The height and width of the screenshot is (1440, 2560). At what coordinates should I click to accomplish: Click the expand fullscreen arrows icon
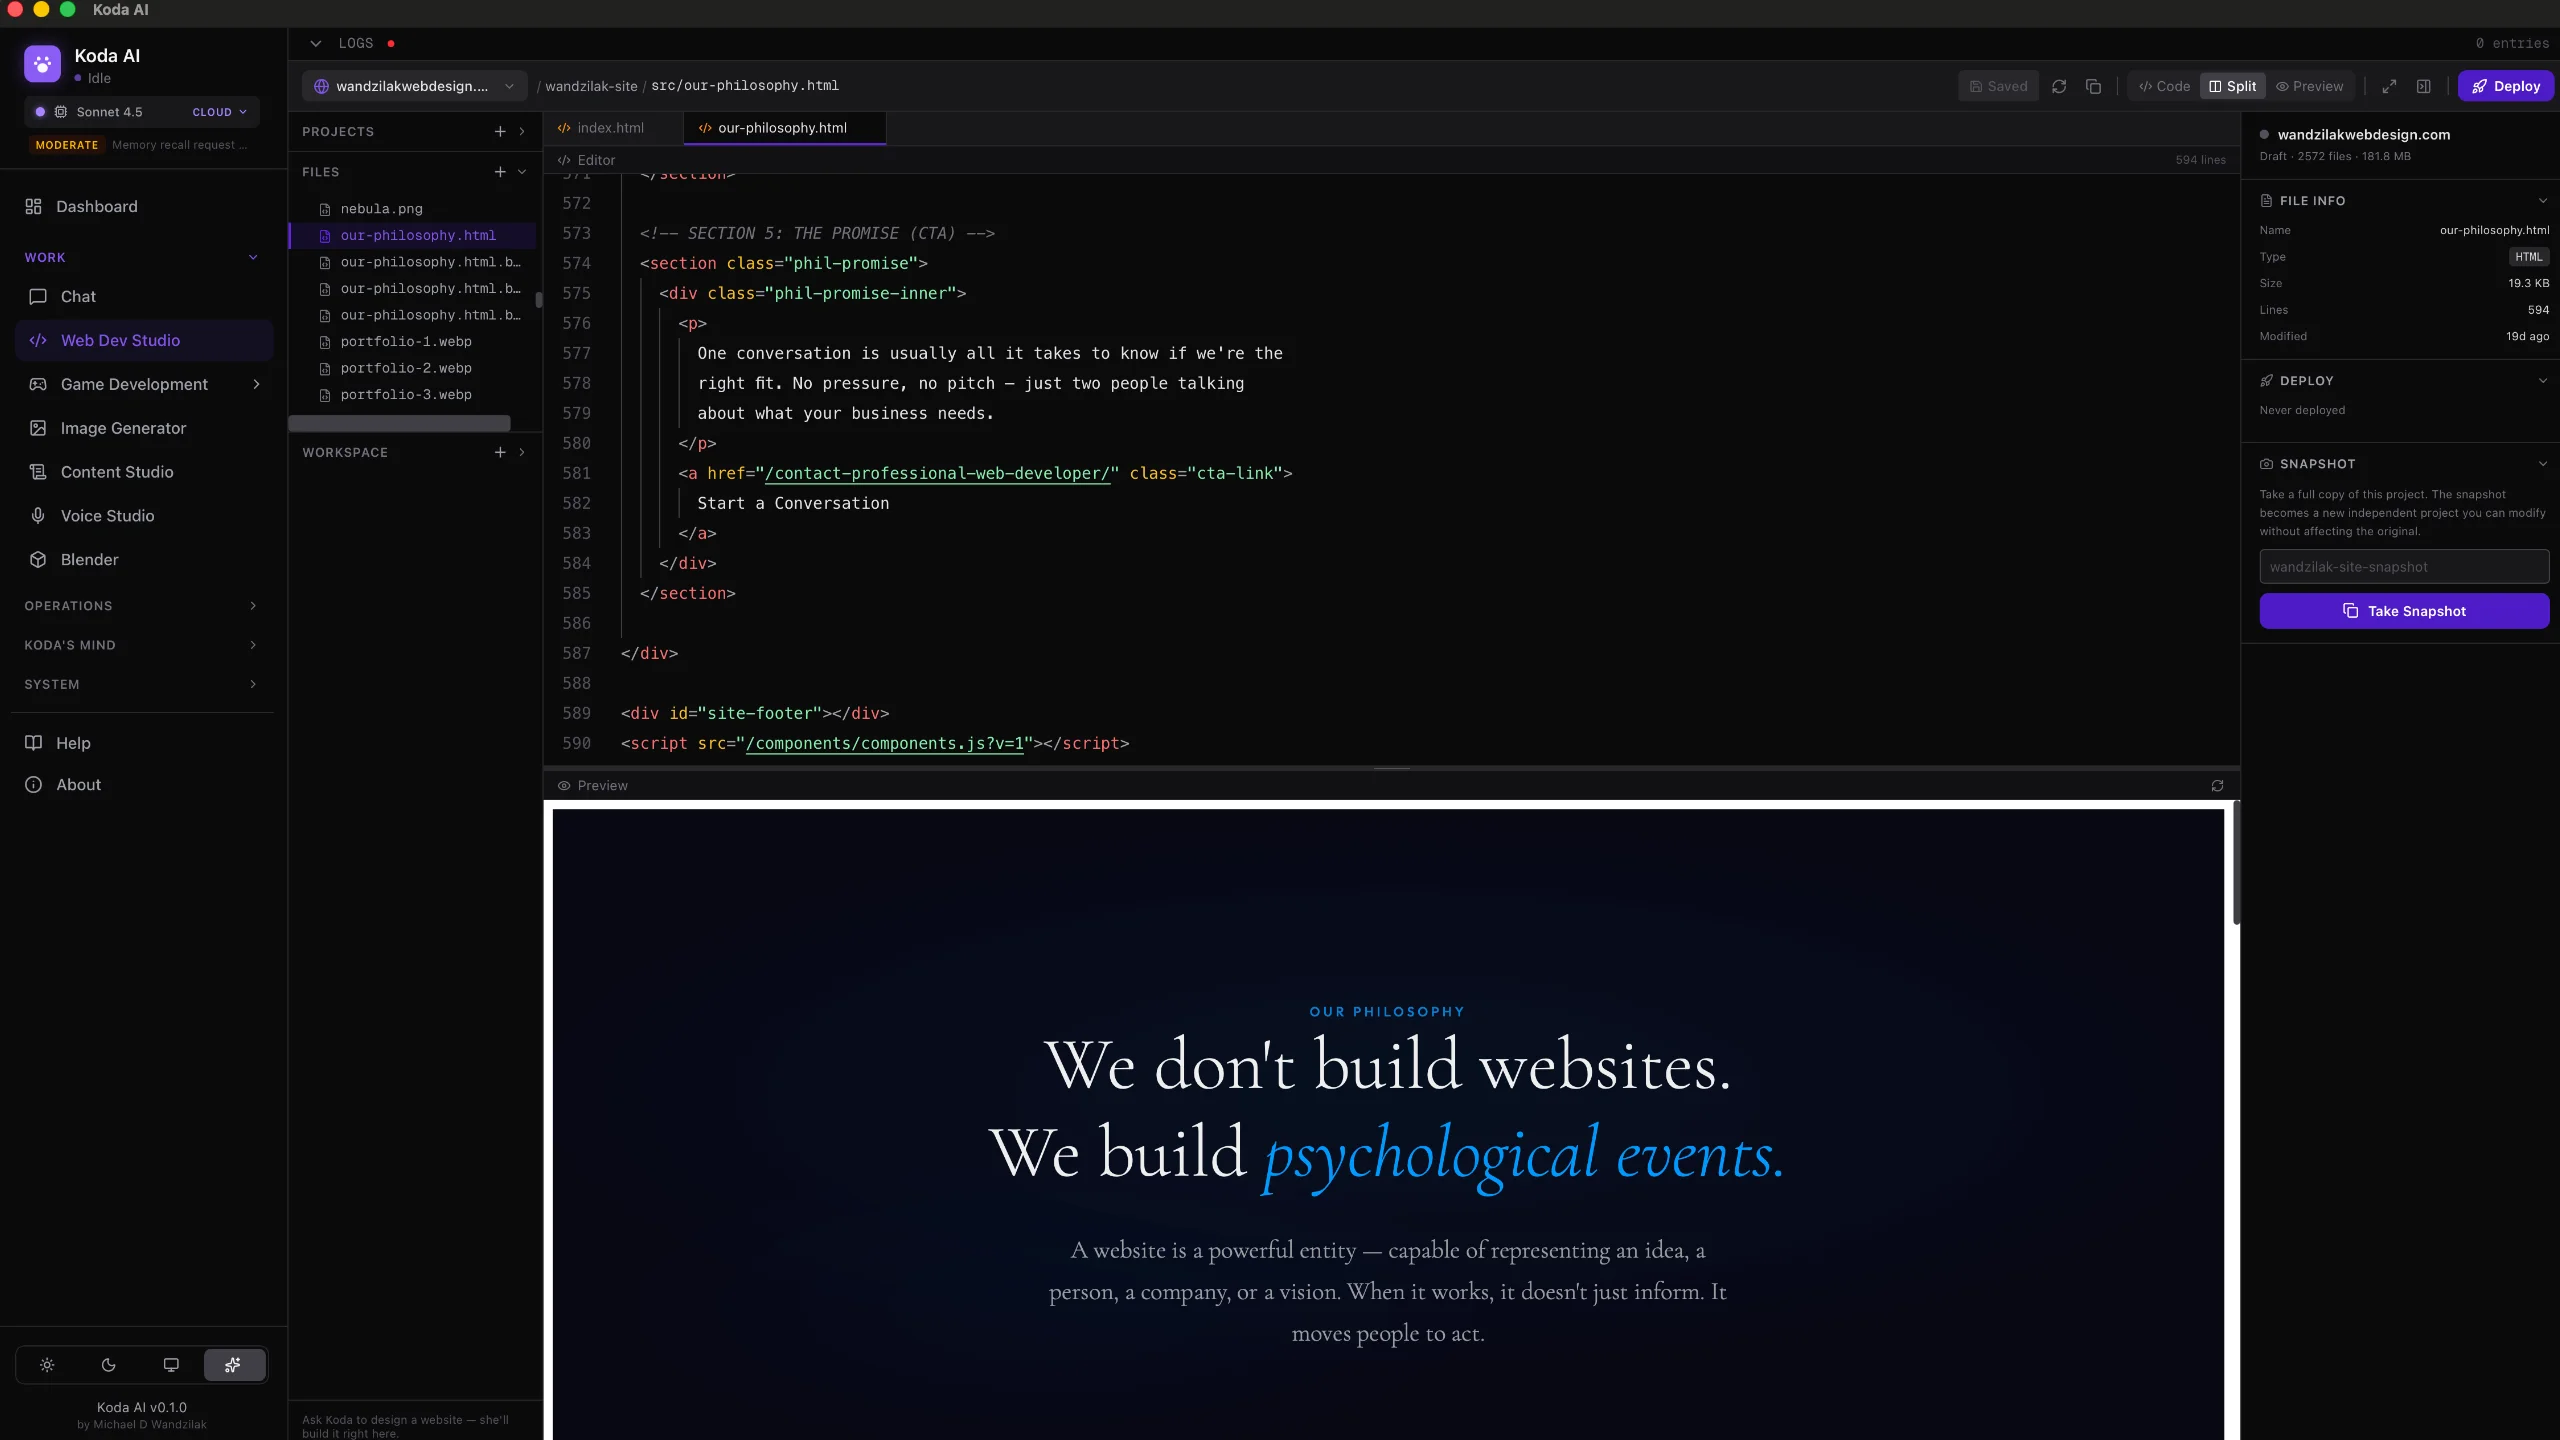[2389, 86]
